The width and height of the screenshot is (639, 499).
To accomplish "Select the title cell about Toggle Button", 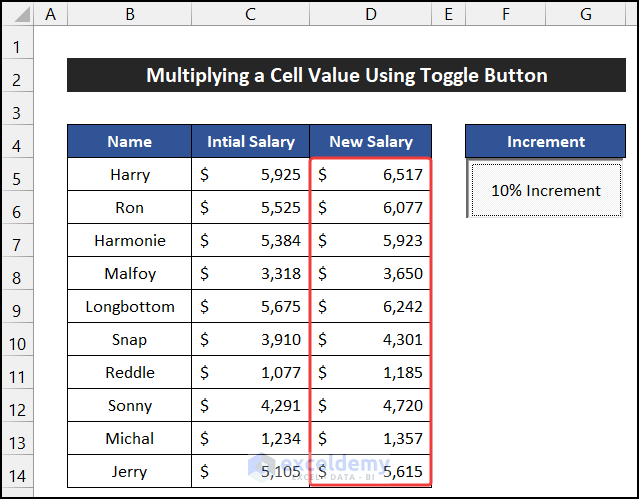I will (346, 76).
